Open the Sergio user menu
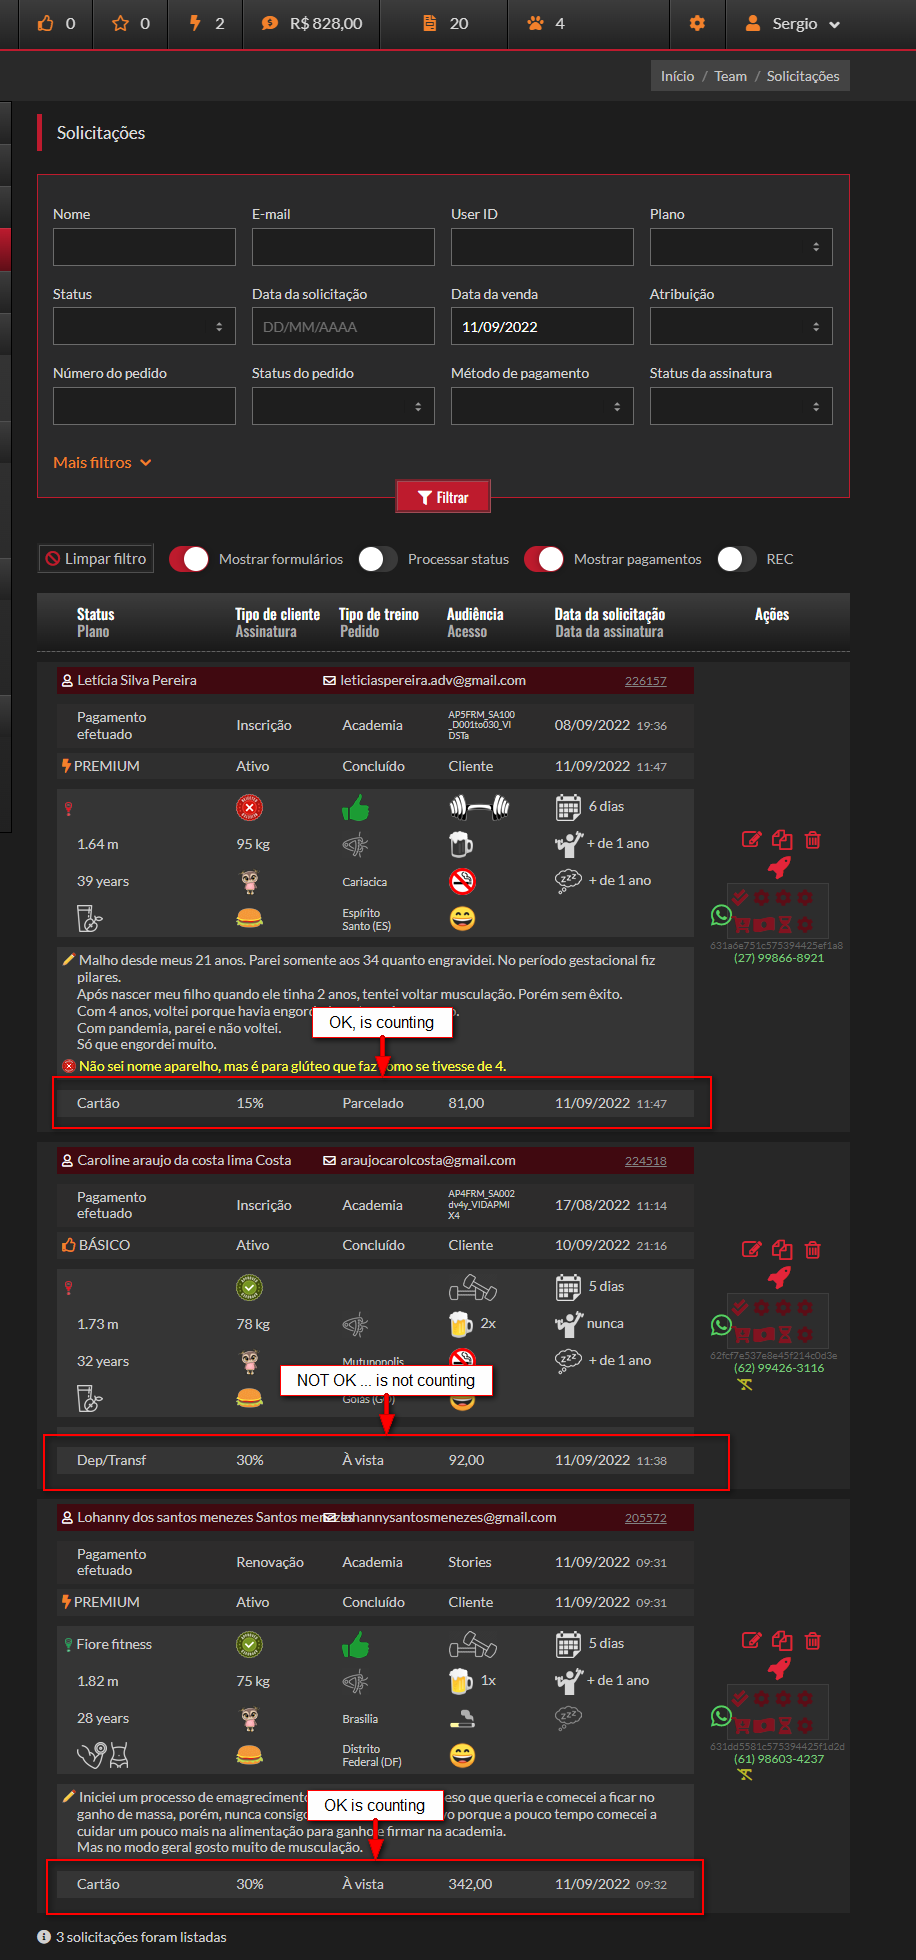The width and height of the screenshot is (916, 1960). (x=793, y=24)
